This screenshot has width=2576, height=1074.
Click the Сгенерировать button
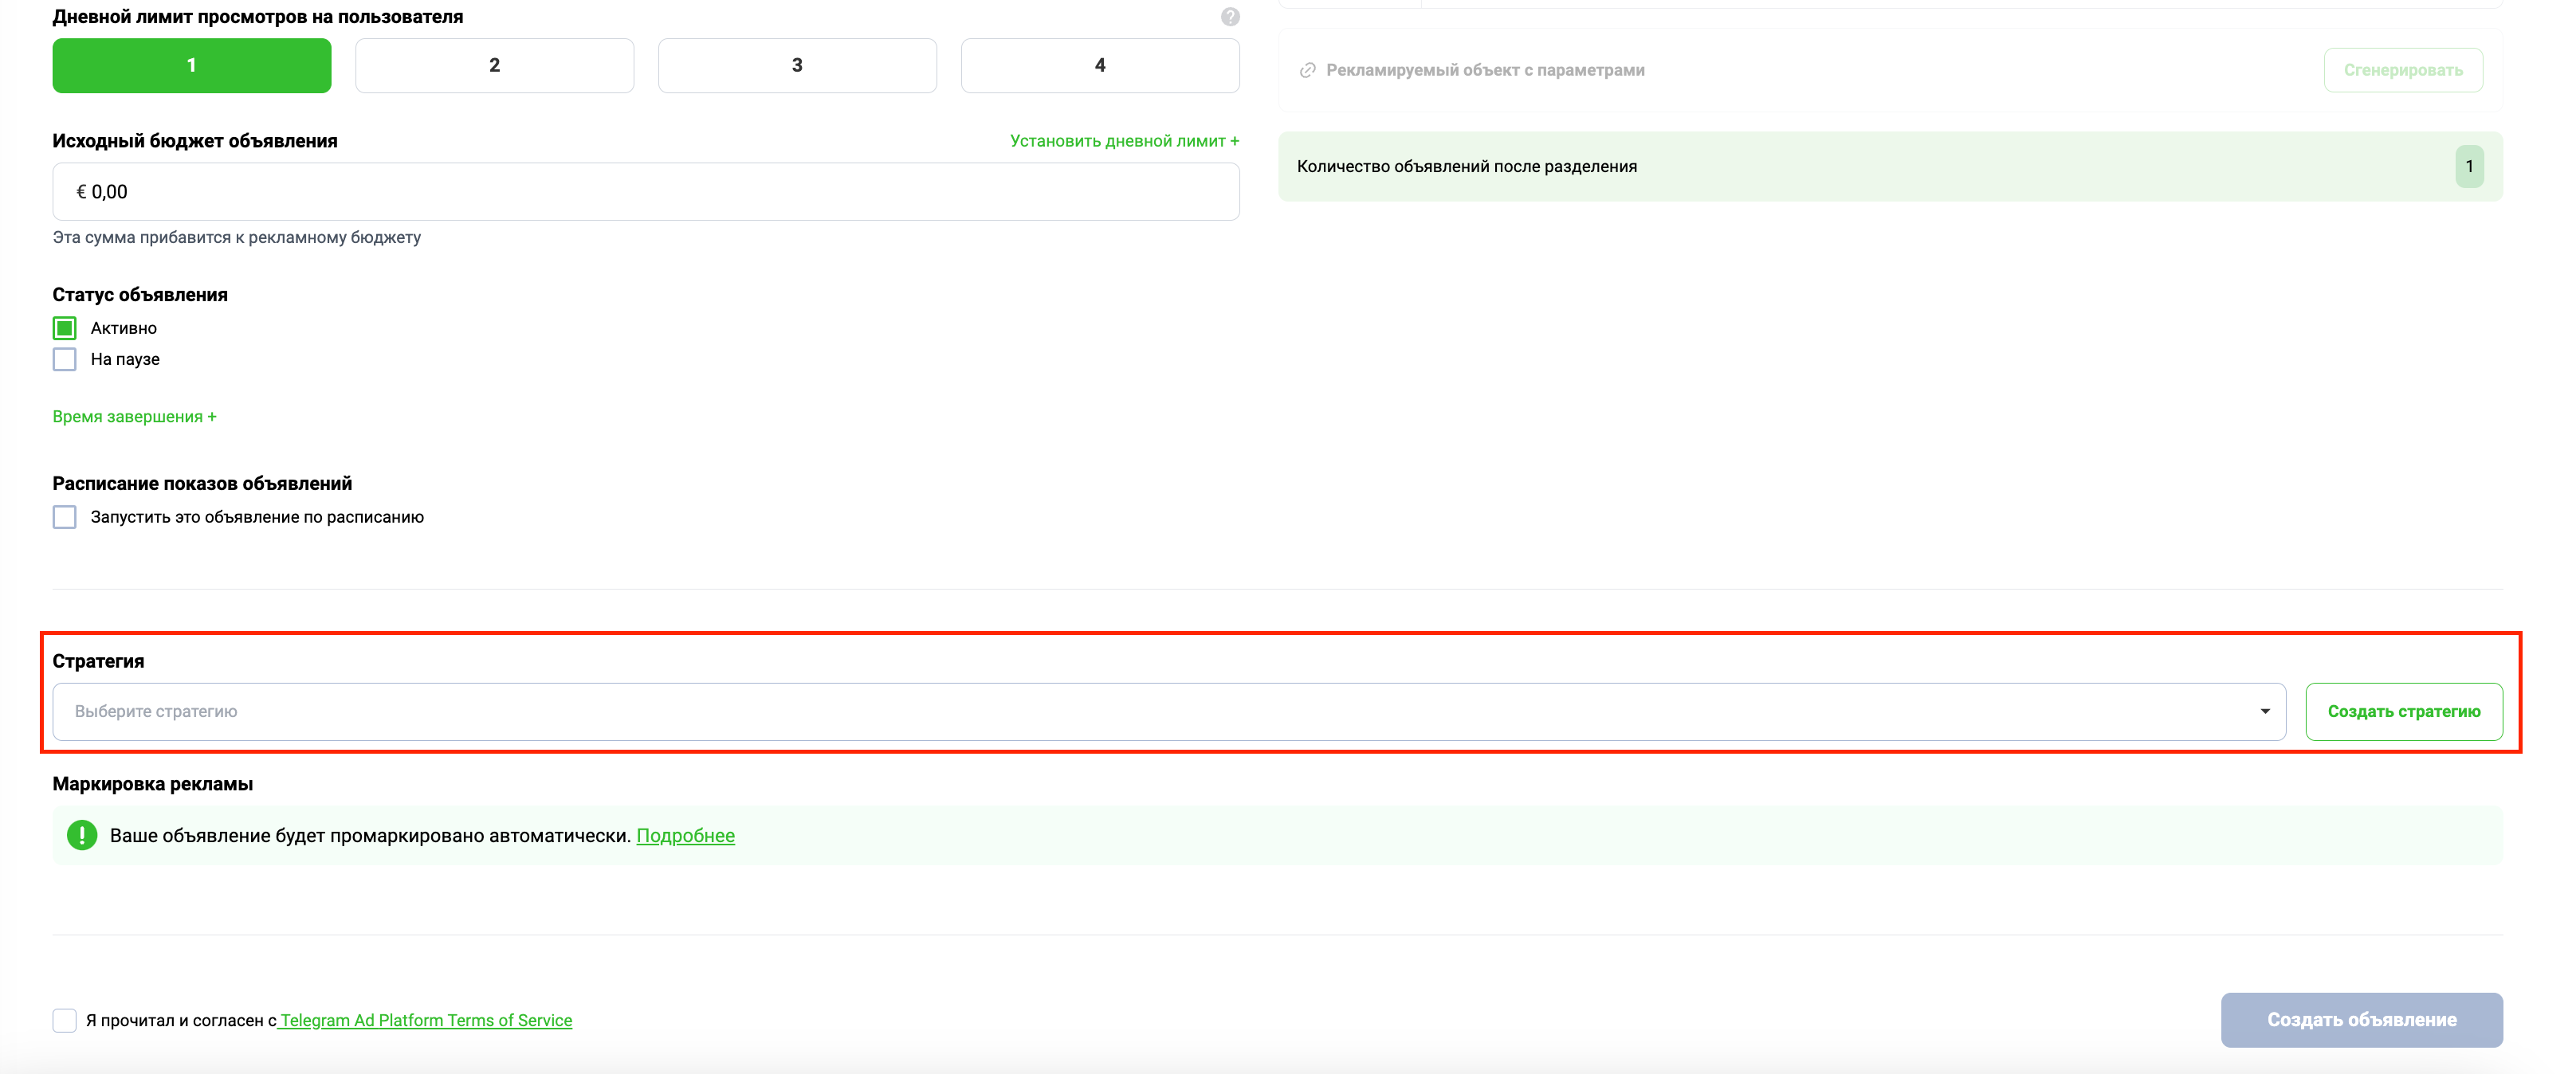(2403, 70)
